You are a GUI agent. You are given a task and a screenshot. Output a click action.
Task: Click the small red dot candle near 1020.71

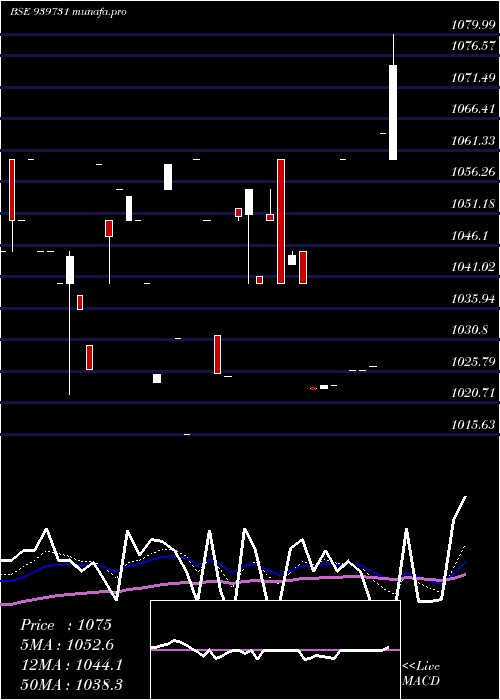click(x=313, y=388)
